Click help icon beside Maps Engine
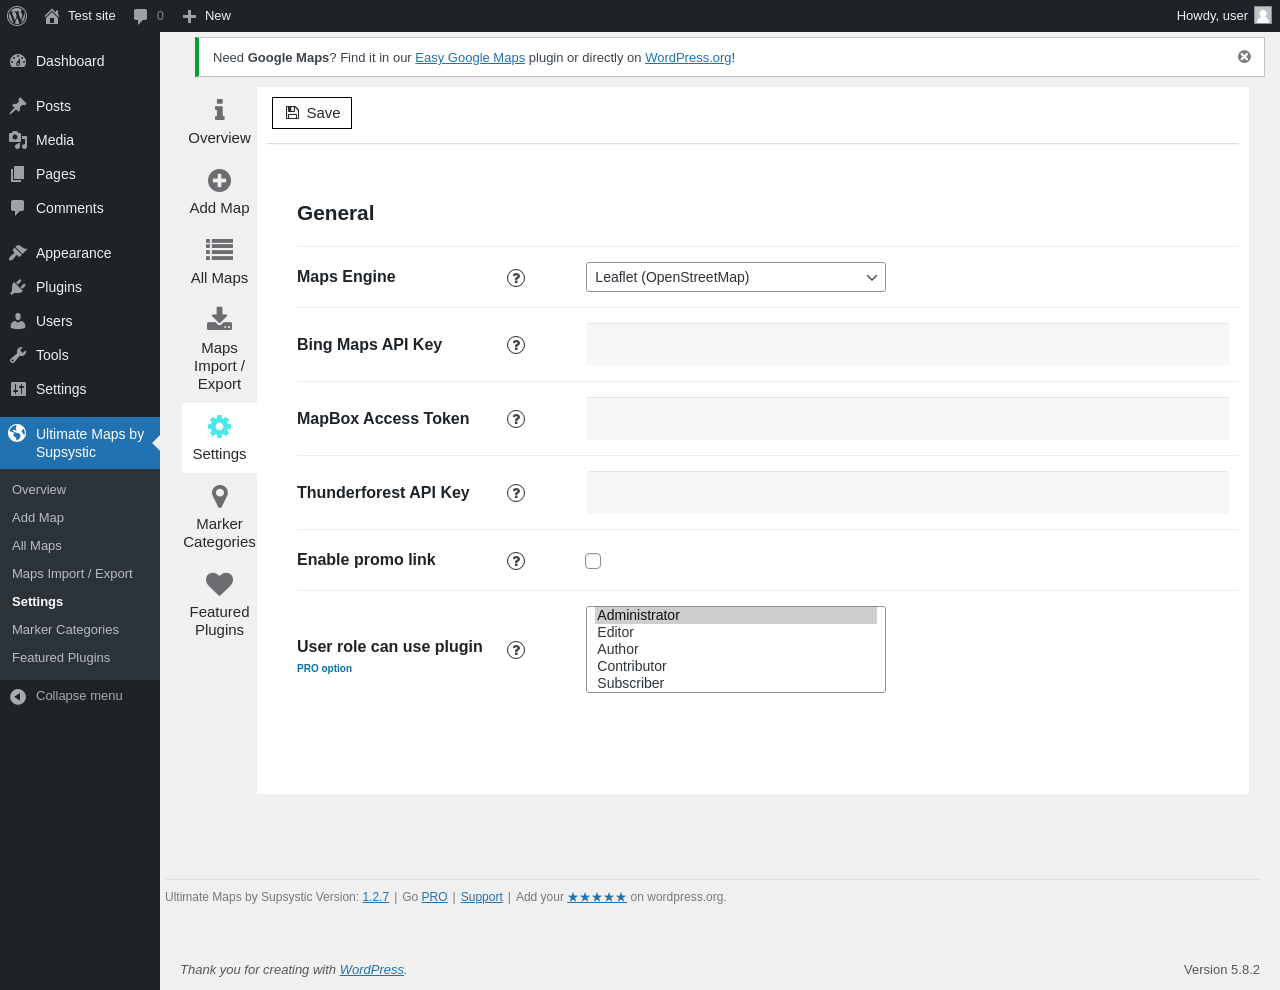This screenshot has height=990, width=1280. click(516, 278)
